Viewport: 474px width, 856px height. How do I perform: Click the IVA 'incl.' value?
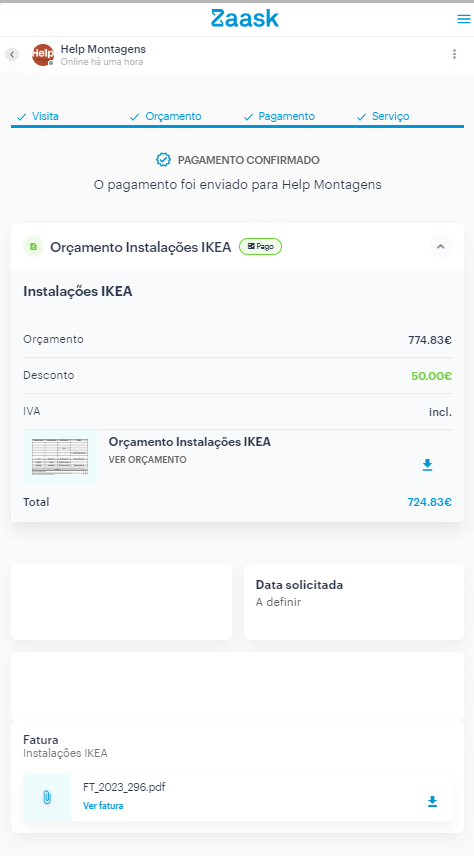(440, 412)
